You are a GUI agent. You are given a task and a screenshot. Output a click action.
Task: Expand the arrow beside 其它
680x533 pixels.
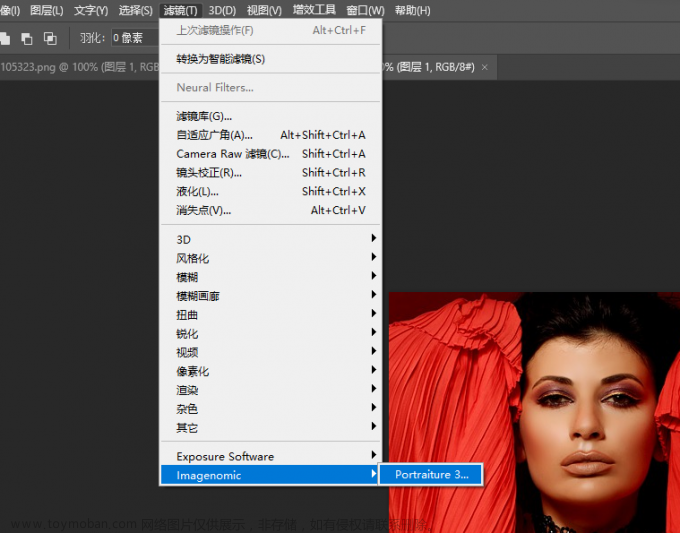coord(373,426)
